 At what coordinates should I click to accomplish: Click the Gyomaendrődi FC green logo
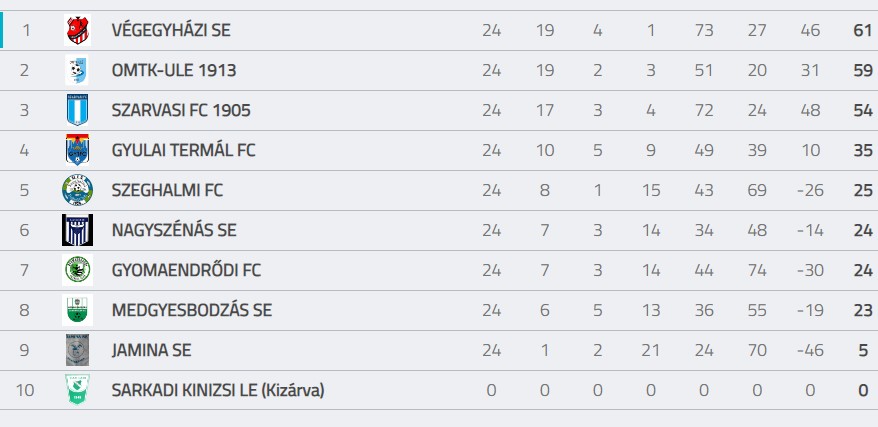(77, 270)
